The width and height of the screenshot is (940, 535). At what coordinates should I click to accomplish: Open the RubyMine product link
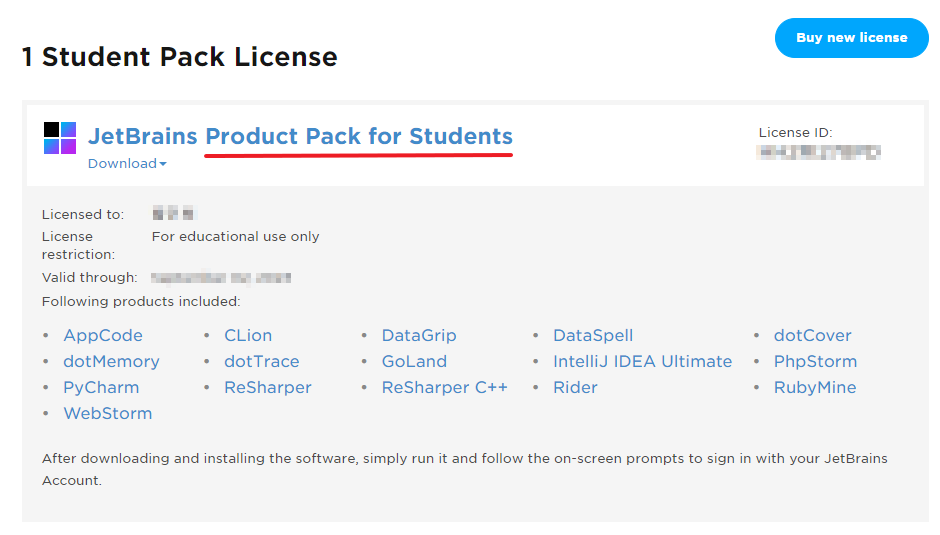(815, 387)
